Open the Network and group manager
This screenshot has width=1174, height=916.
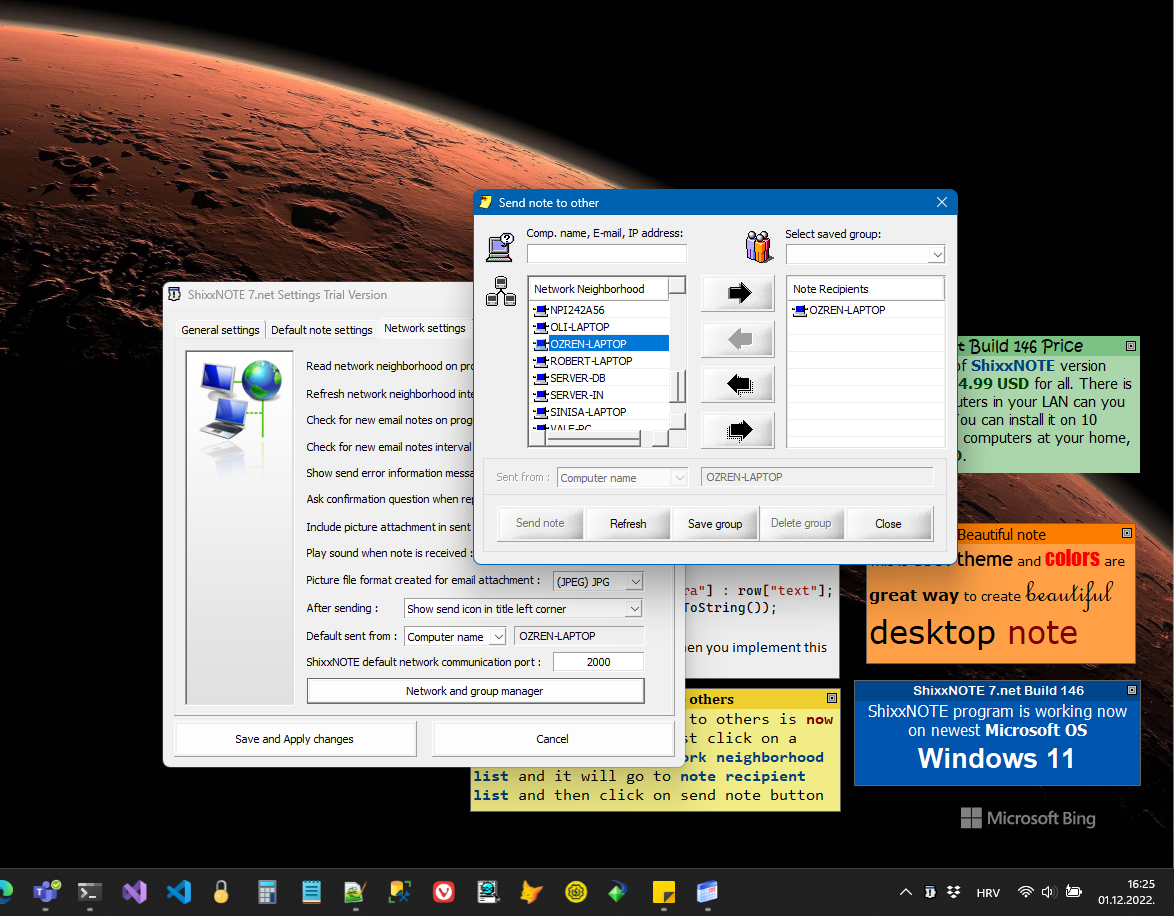475,690
